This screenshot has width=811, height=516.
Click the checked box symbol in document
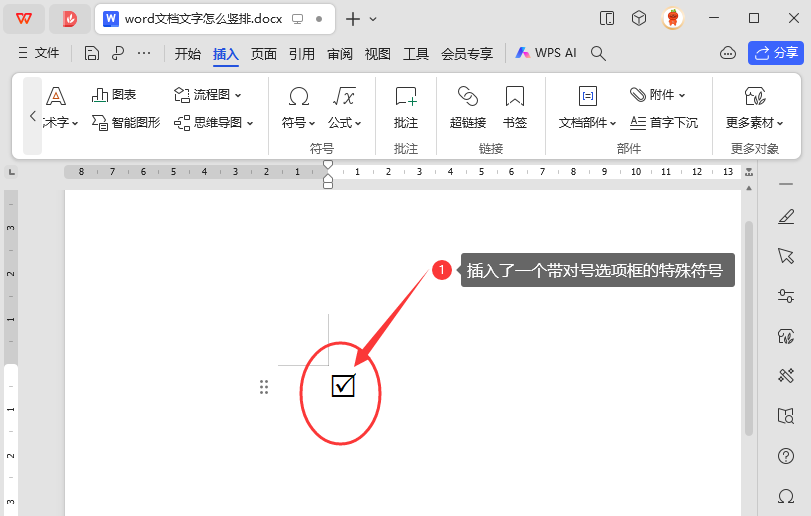343,385
